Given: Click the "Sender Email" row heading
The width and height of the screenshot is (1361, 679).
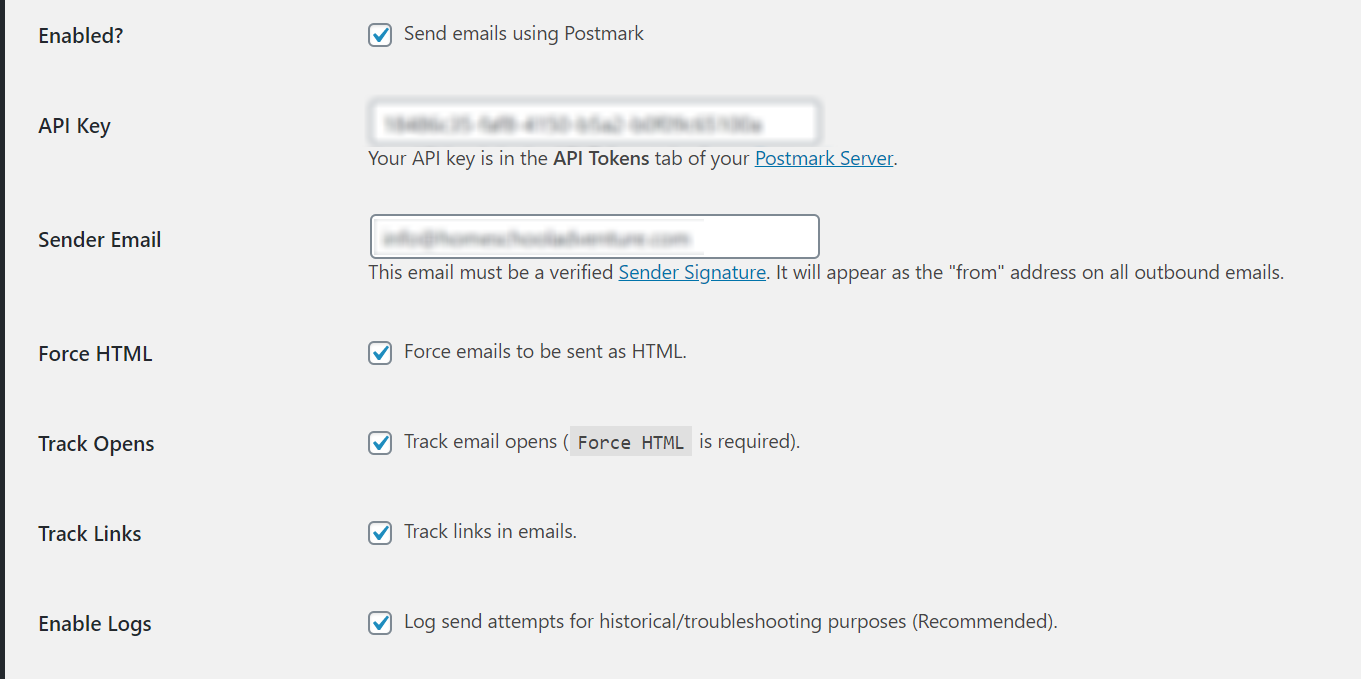Looking at the screenshot, I should tap(99, 240).
